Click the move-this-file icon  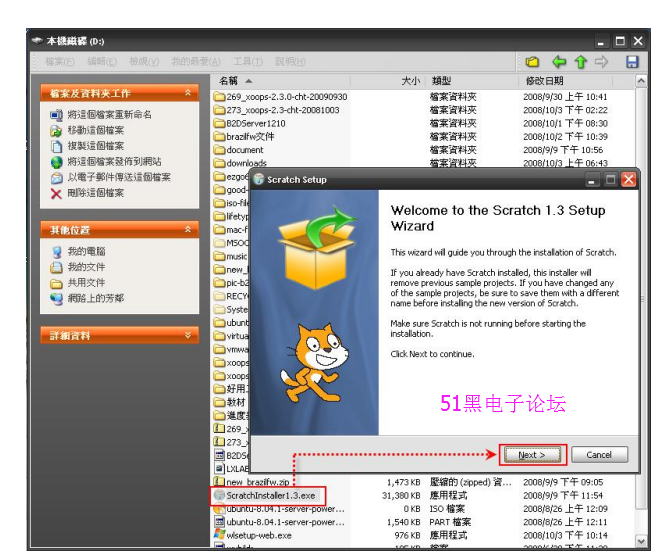pos(56,130)
